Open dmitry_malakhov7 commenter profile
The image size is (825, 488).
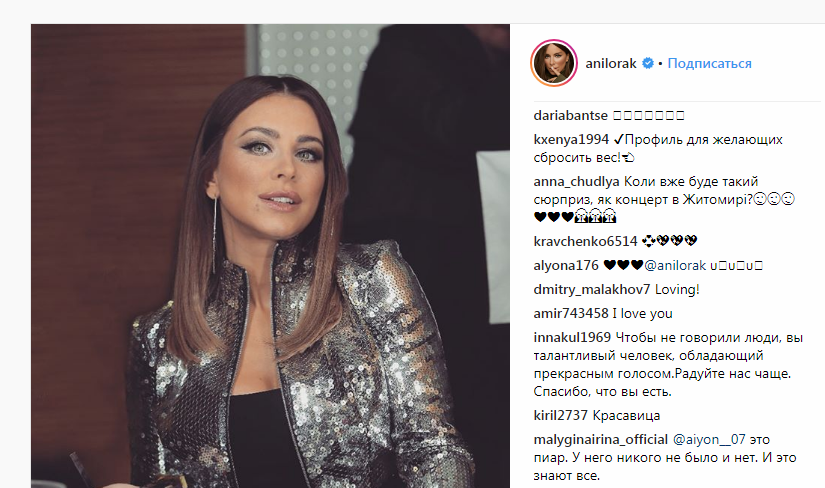[x=592, y=290]
